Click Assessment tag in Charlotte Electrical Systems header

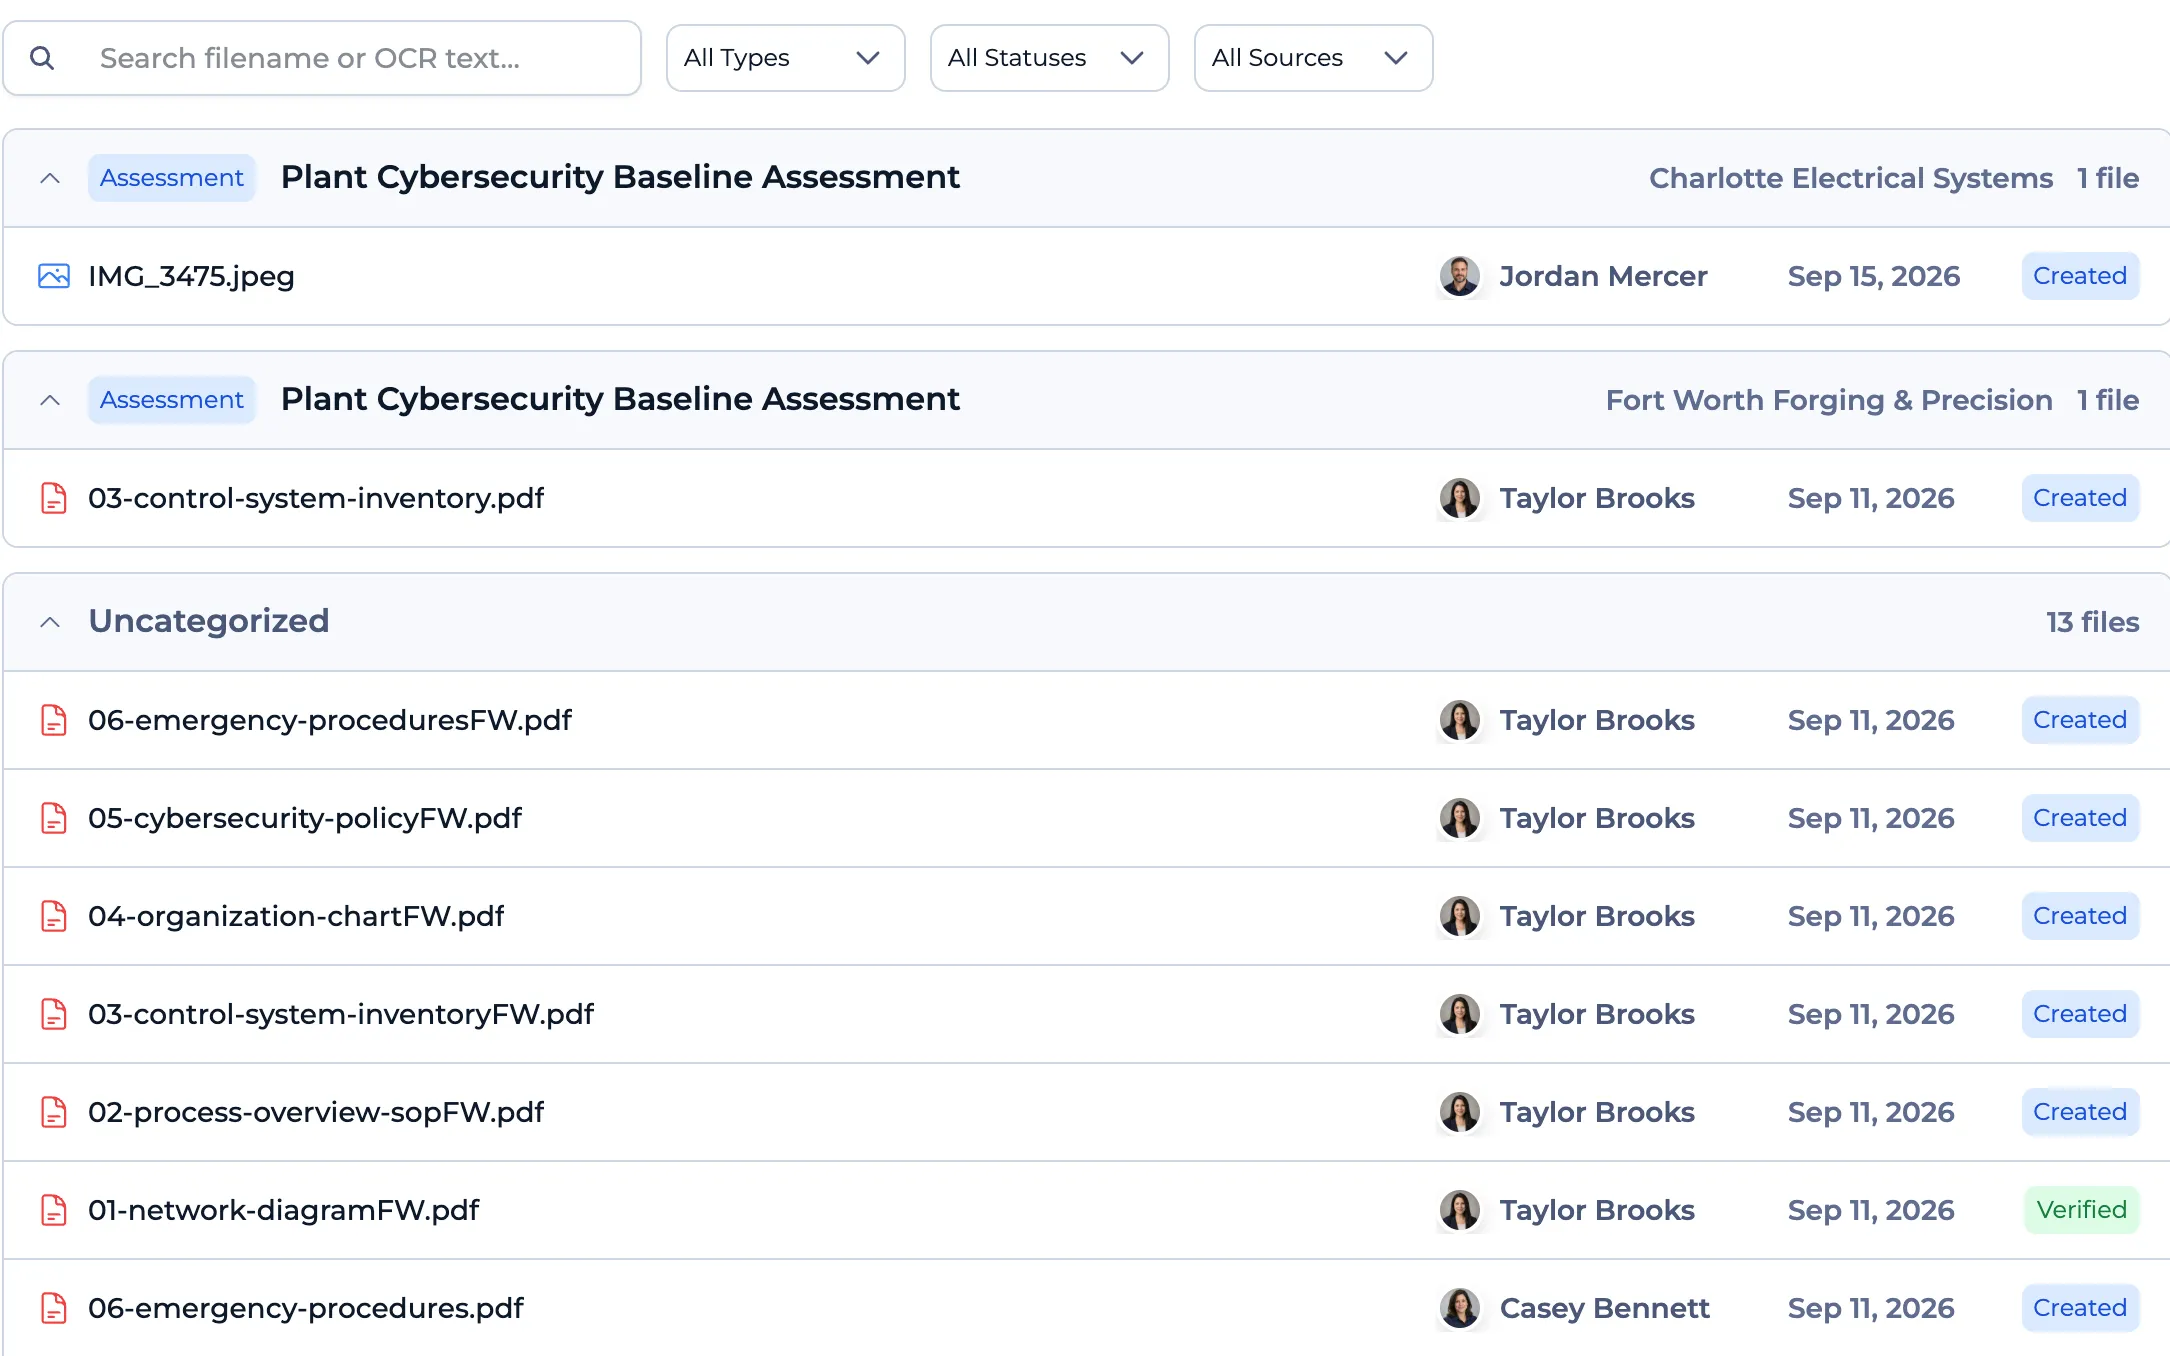(x=172, y=178)
